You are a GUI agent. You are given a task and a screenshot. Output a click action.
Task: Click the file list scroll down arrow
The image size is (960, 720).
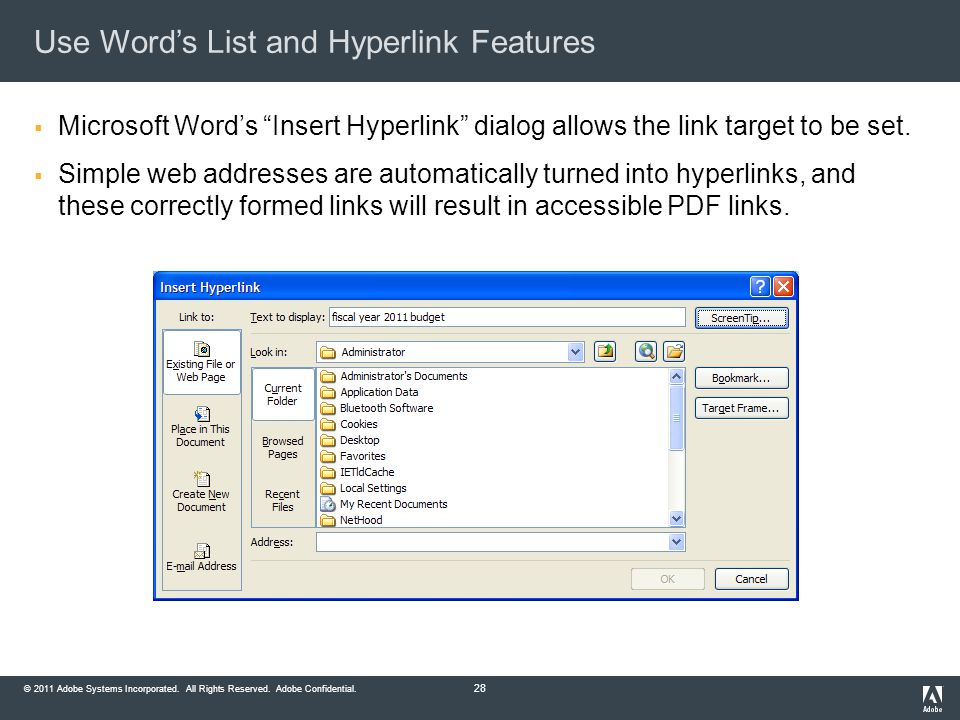677,519
